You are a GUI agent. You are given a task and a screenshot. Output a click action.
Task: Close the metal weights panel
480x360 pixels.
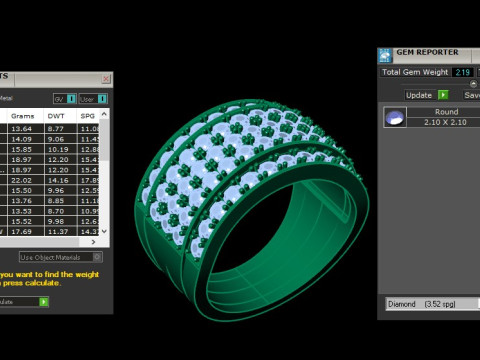[x=106, y=79]
